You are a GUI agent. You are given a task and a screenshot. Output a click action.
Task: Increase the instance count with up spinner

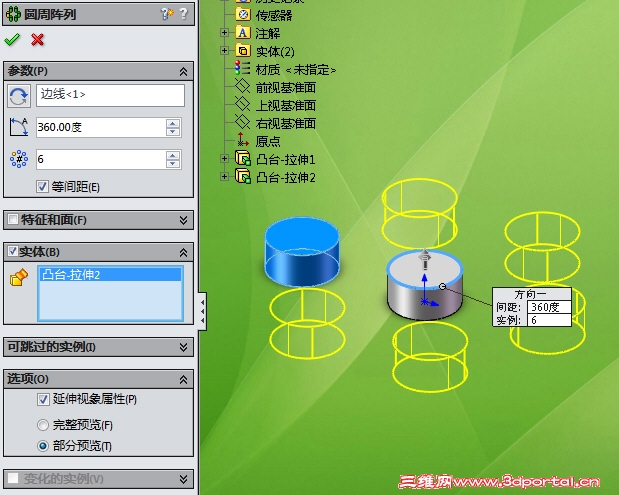(x=173, y=155)
